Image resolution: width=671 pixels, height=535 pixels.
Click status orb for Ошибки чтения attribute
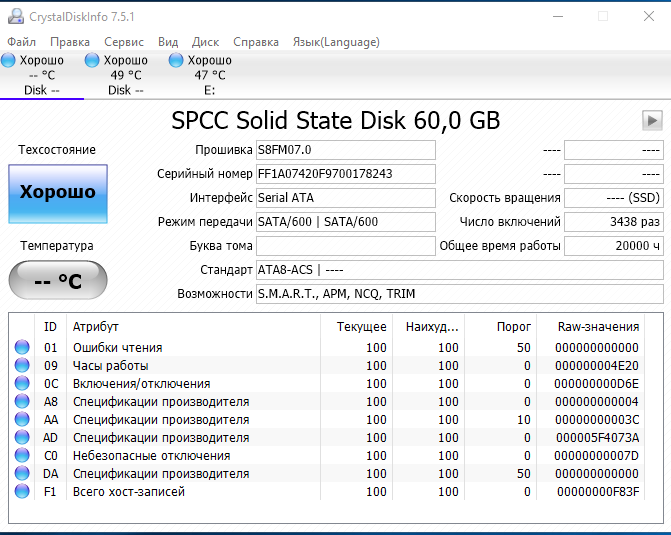22,348
